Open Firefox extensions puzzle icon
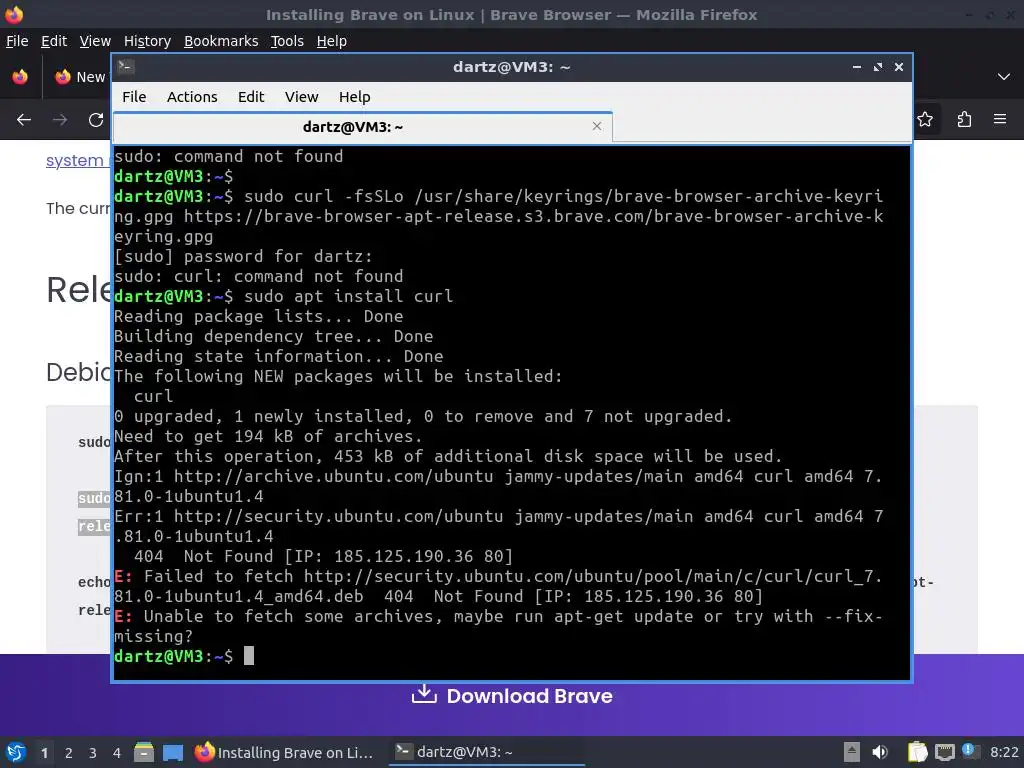 click(x=964, y=120)
